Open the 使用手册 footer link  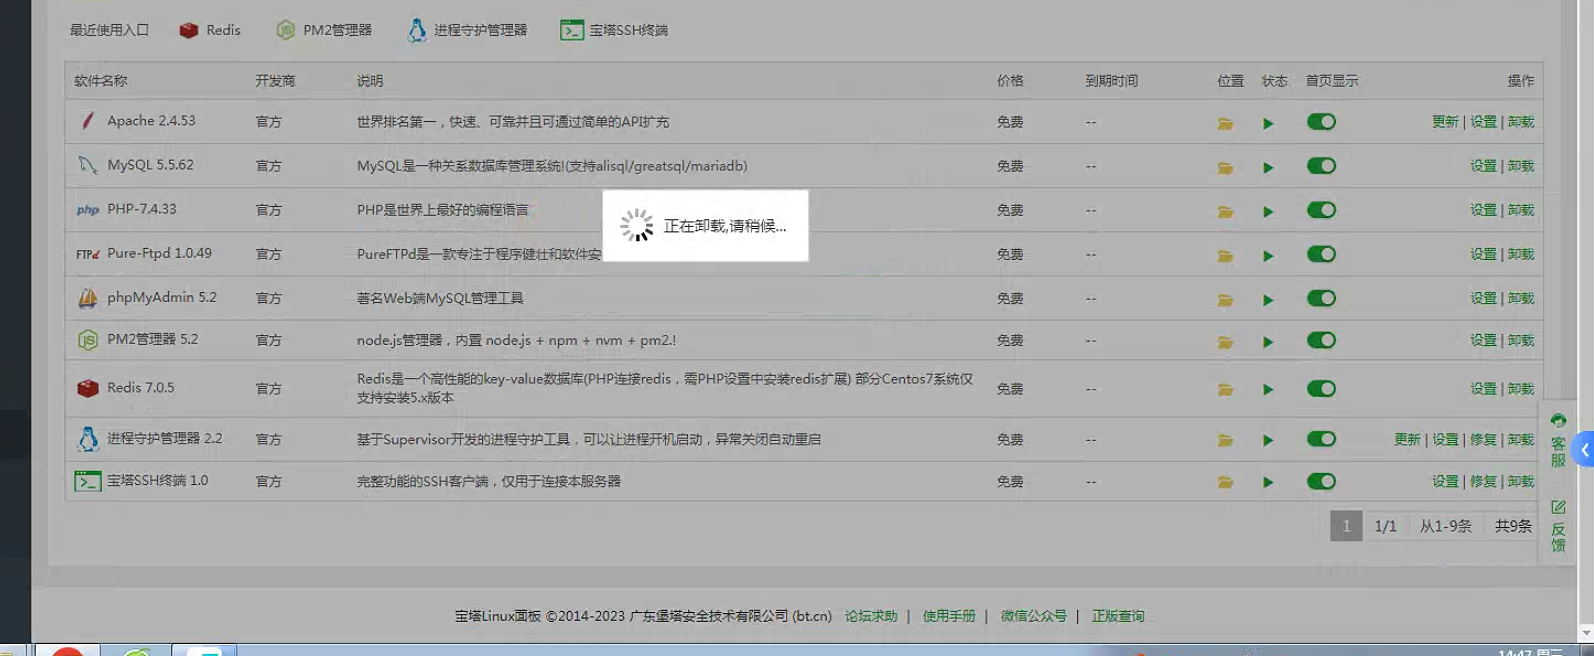[x=949, y=616]
